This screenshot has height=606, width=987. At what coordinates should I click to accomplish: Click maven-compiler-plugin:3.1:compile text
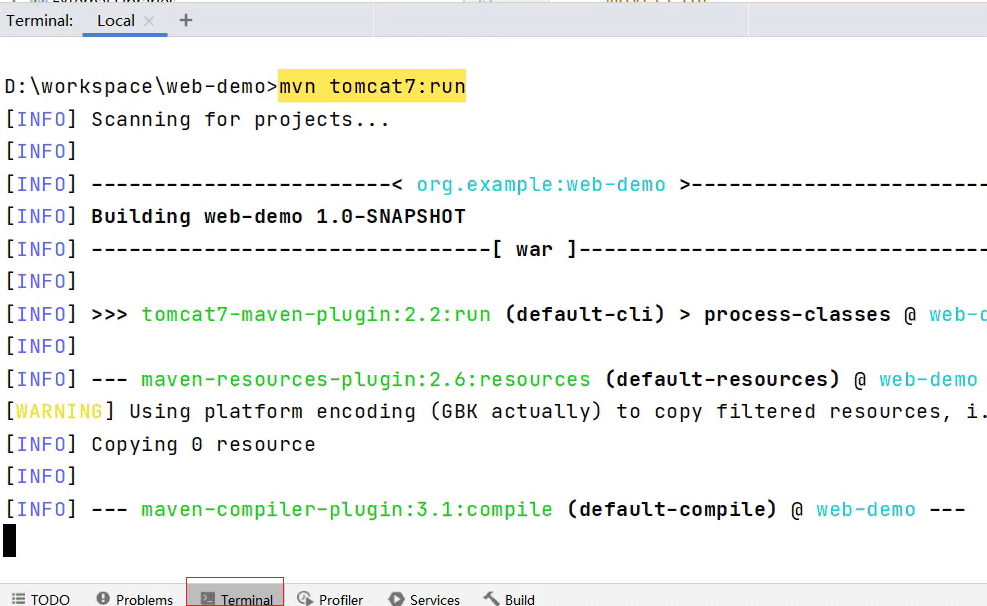(x=347, y=509)
